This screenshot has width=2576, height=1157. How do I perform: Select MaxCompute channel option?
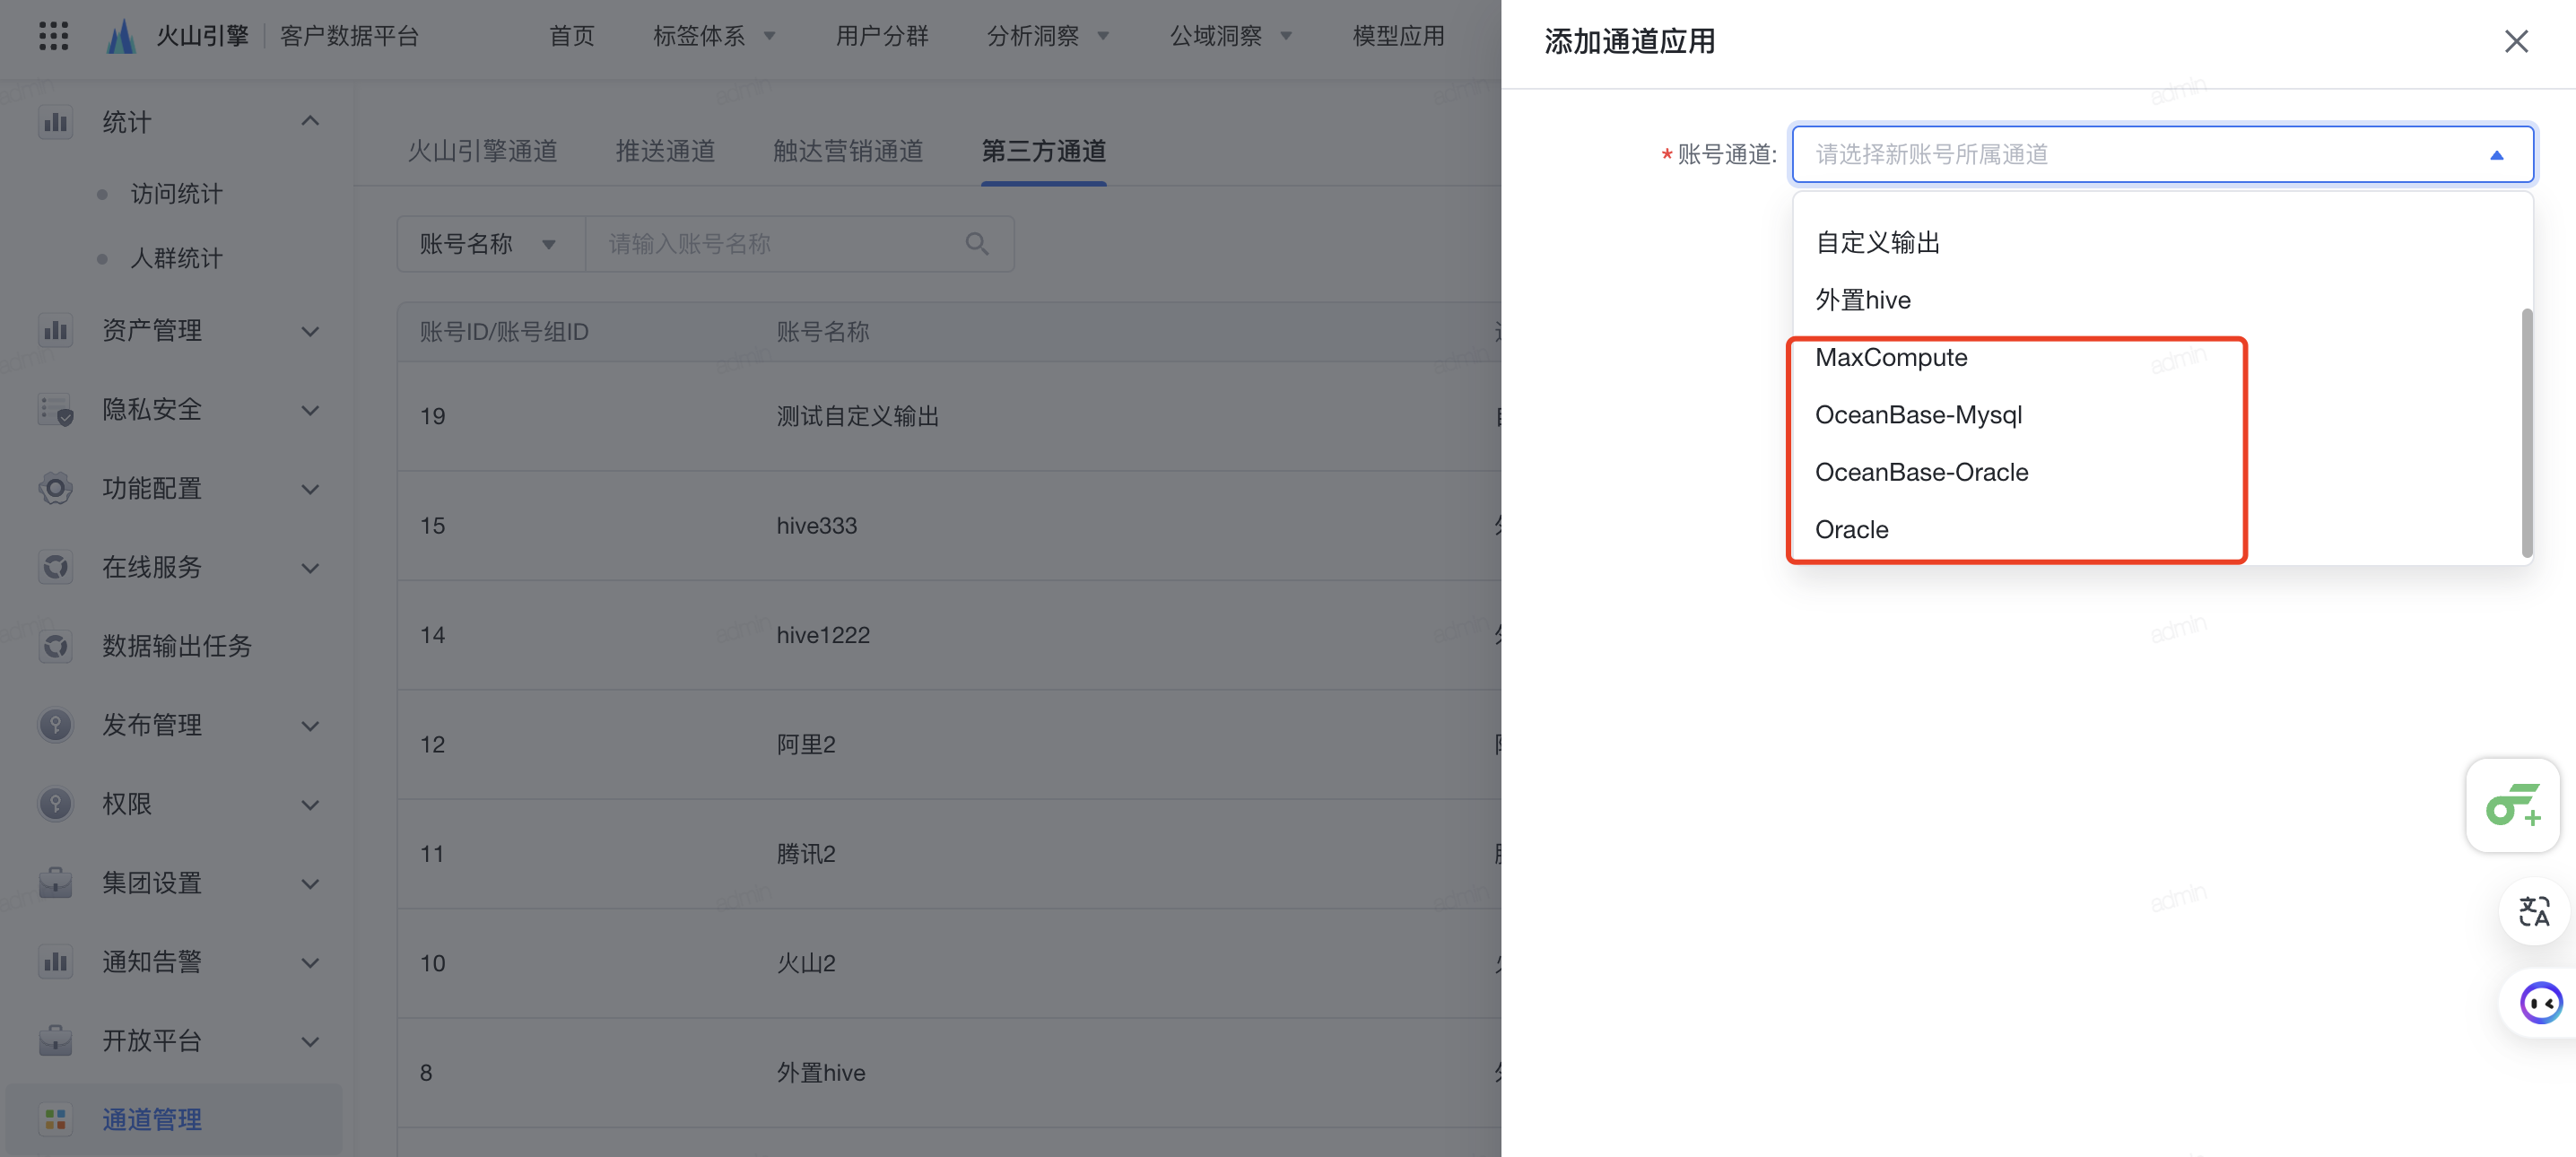2162,357
